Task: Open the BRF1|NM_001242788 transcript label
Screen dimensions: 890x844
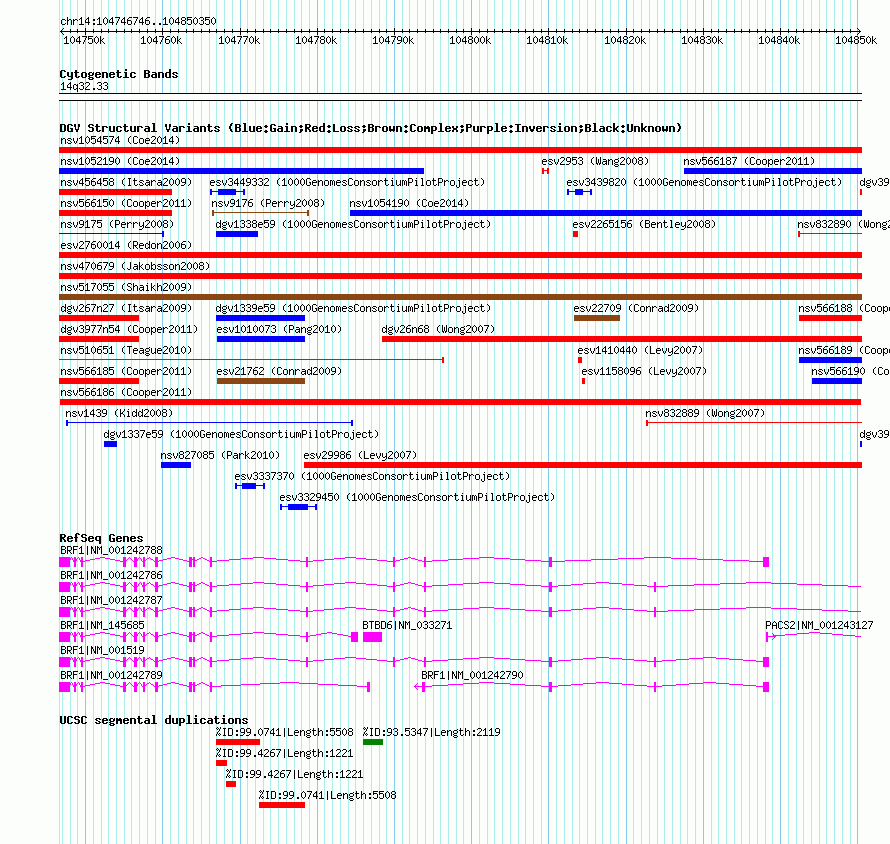Action: [111, 551]
